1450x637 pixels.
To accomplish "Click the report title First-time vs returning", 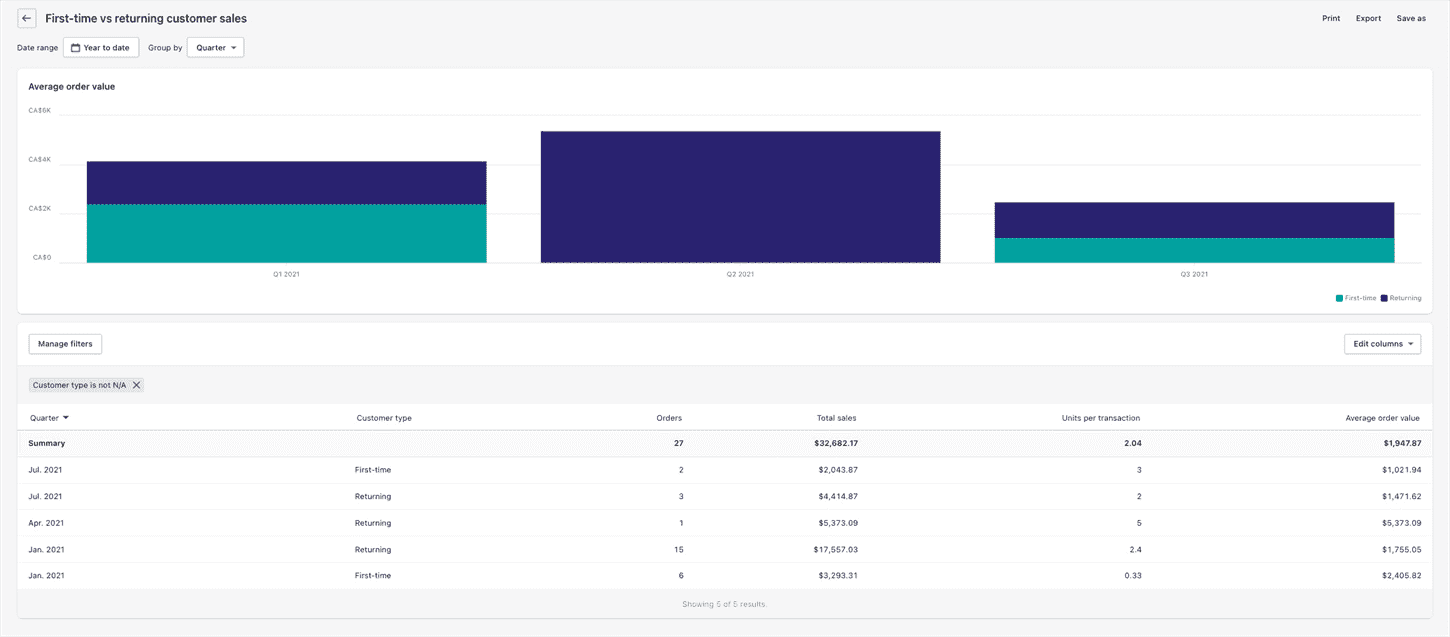I will (x=146, y=18).
